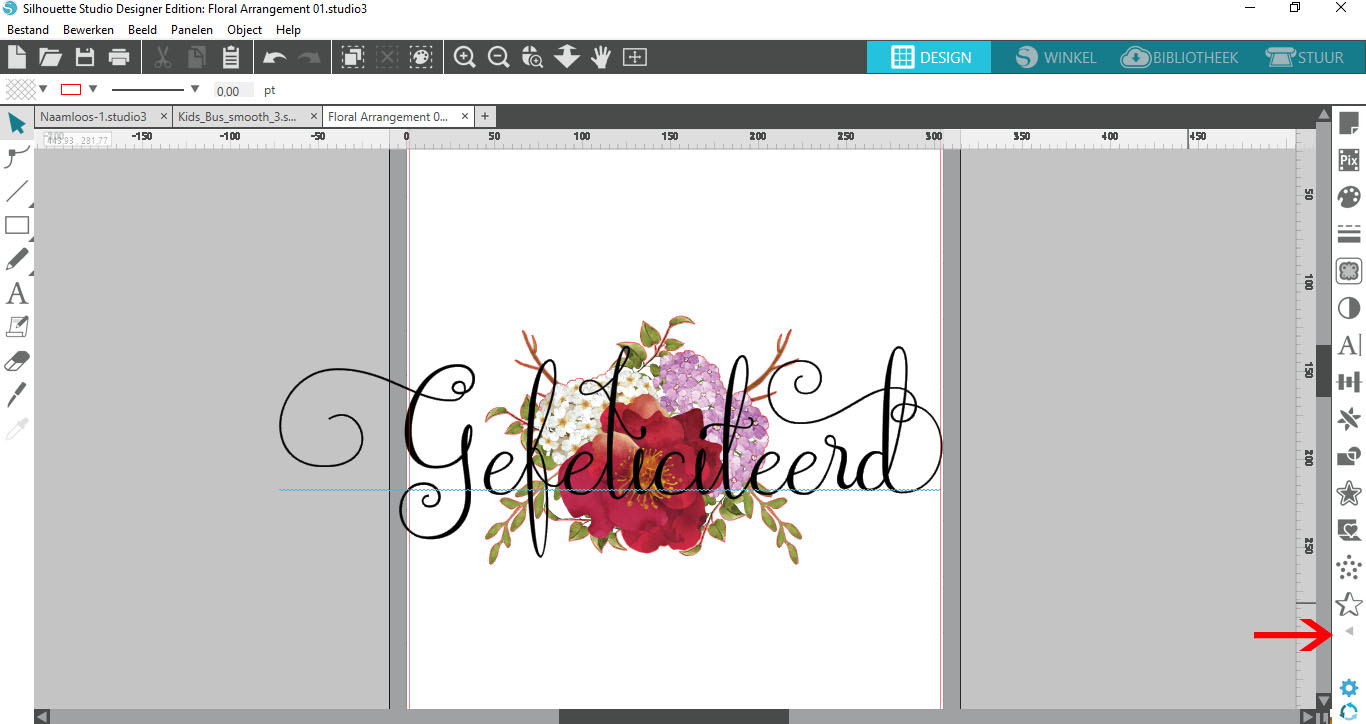The width and height of the screenshot is (1366, 724).
Task: Open a file with the folder icon
Action: pyautogui.click(x=50, y=57)
